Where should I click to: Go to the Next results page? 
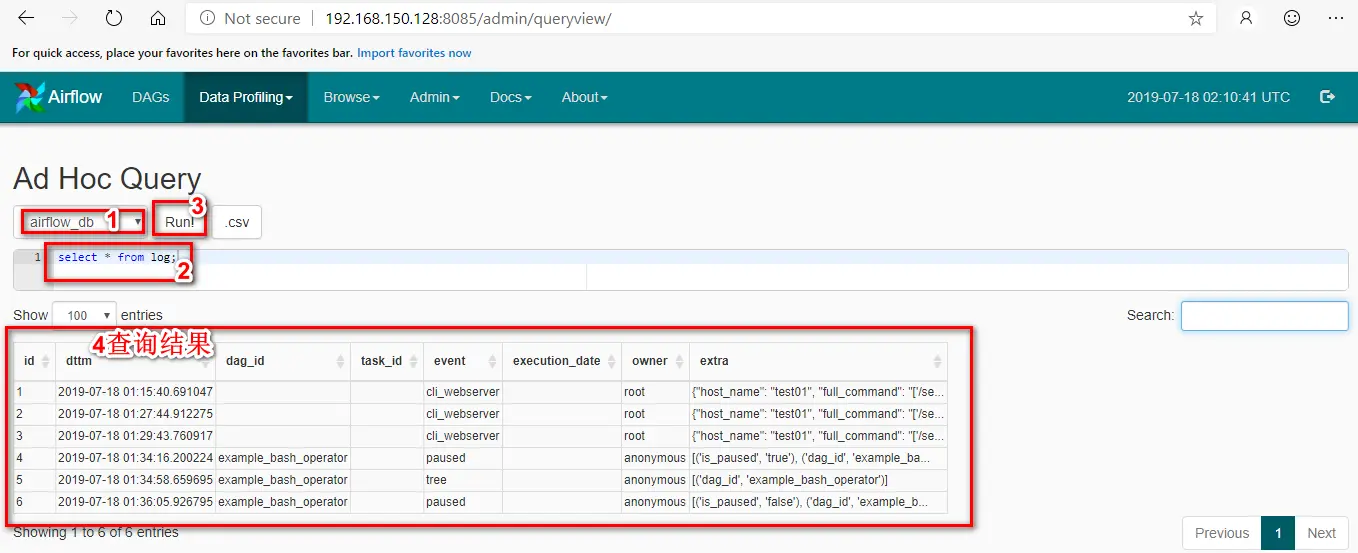(1321, 533)
